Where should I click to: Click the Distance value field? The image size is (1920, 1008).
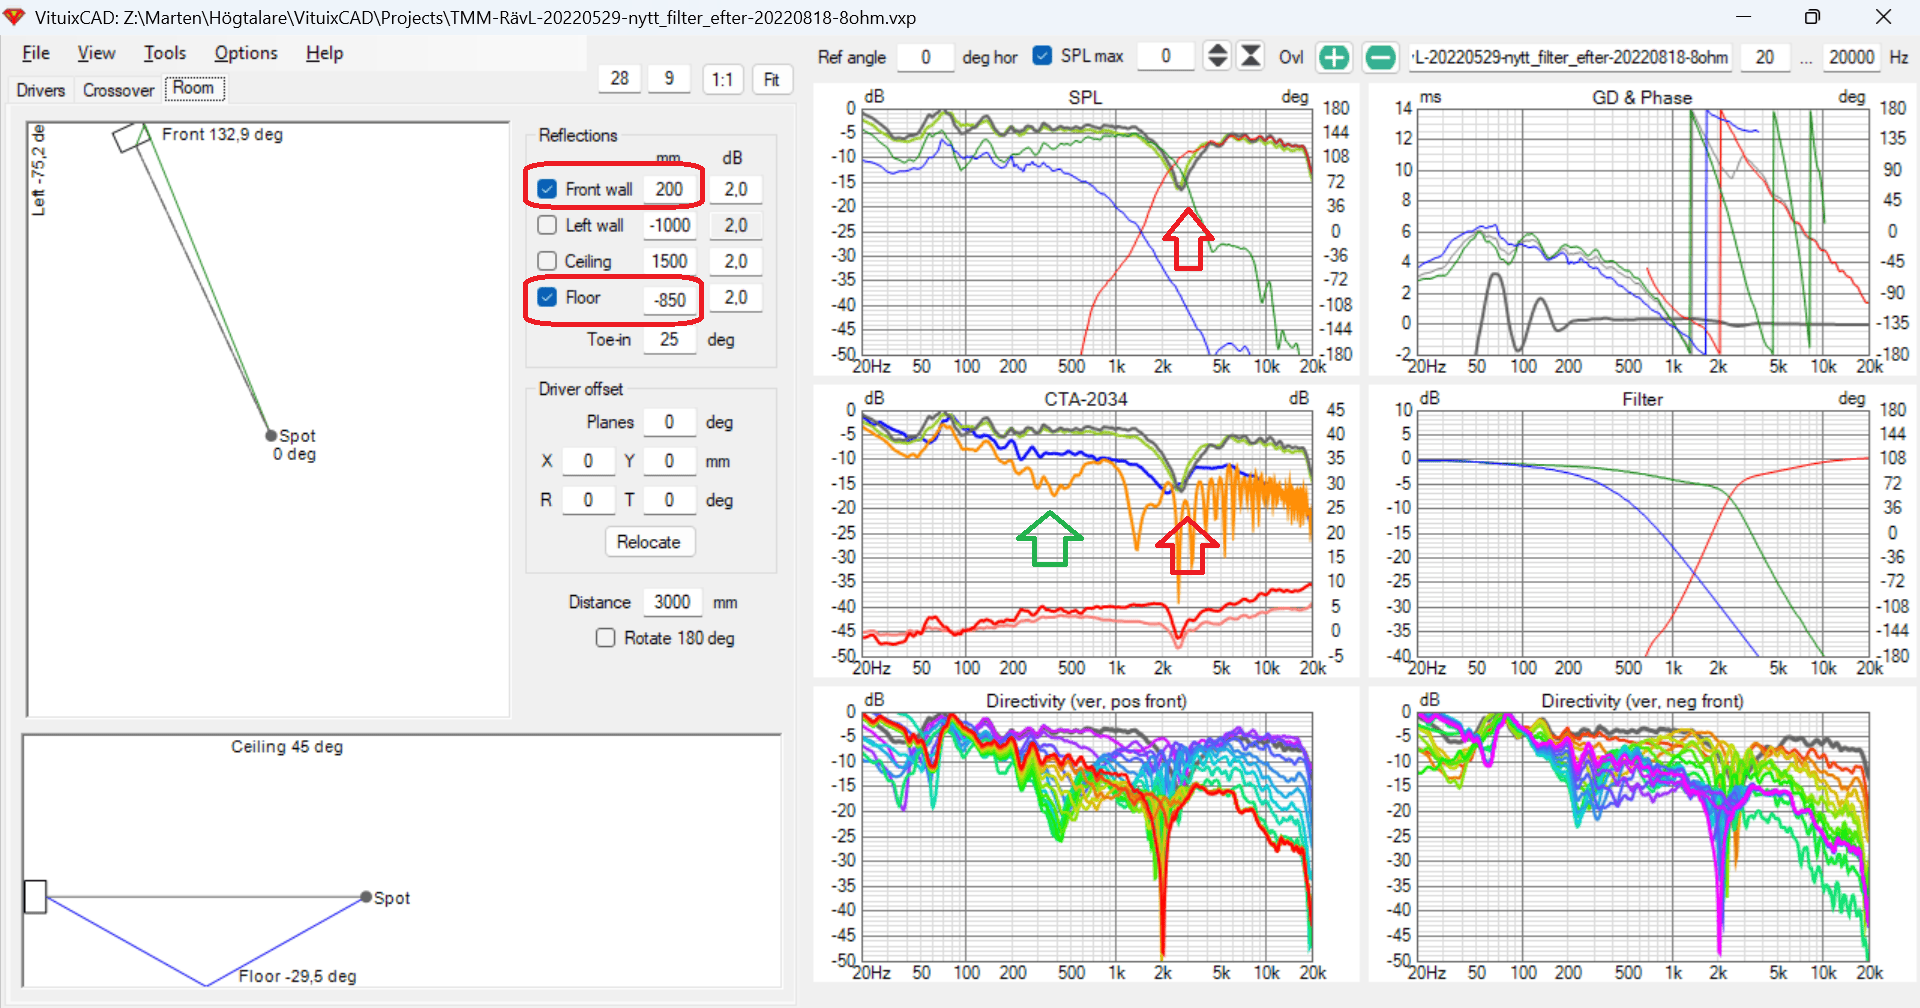pyautogui.click(x=672, y=602)
